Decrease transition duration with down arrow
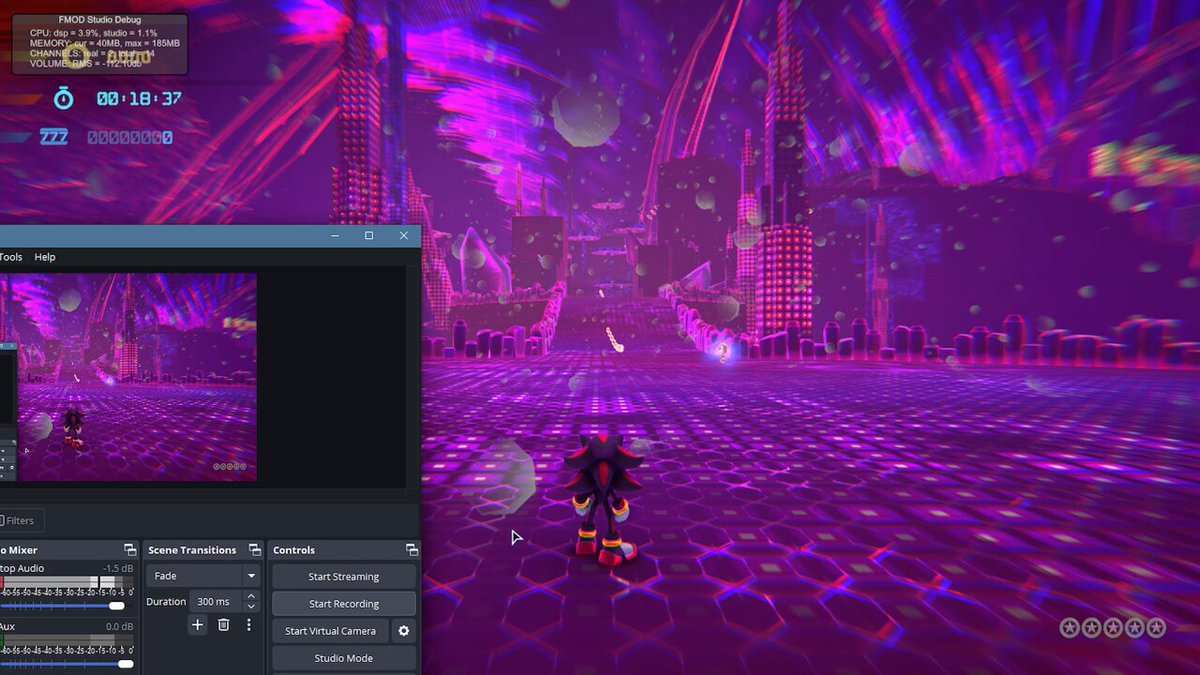The image size is (1200, 675). pos(251,607)
